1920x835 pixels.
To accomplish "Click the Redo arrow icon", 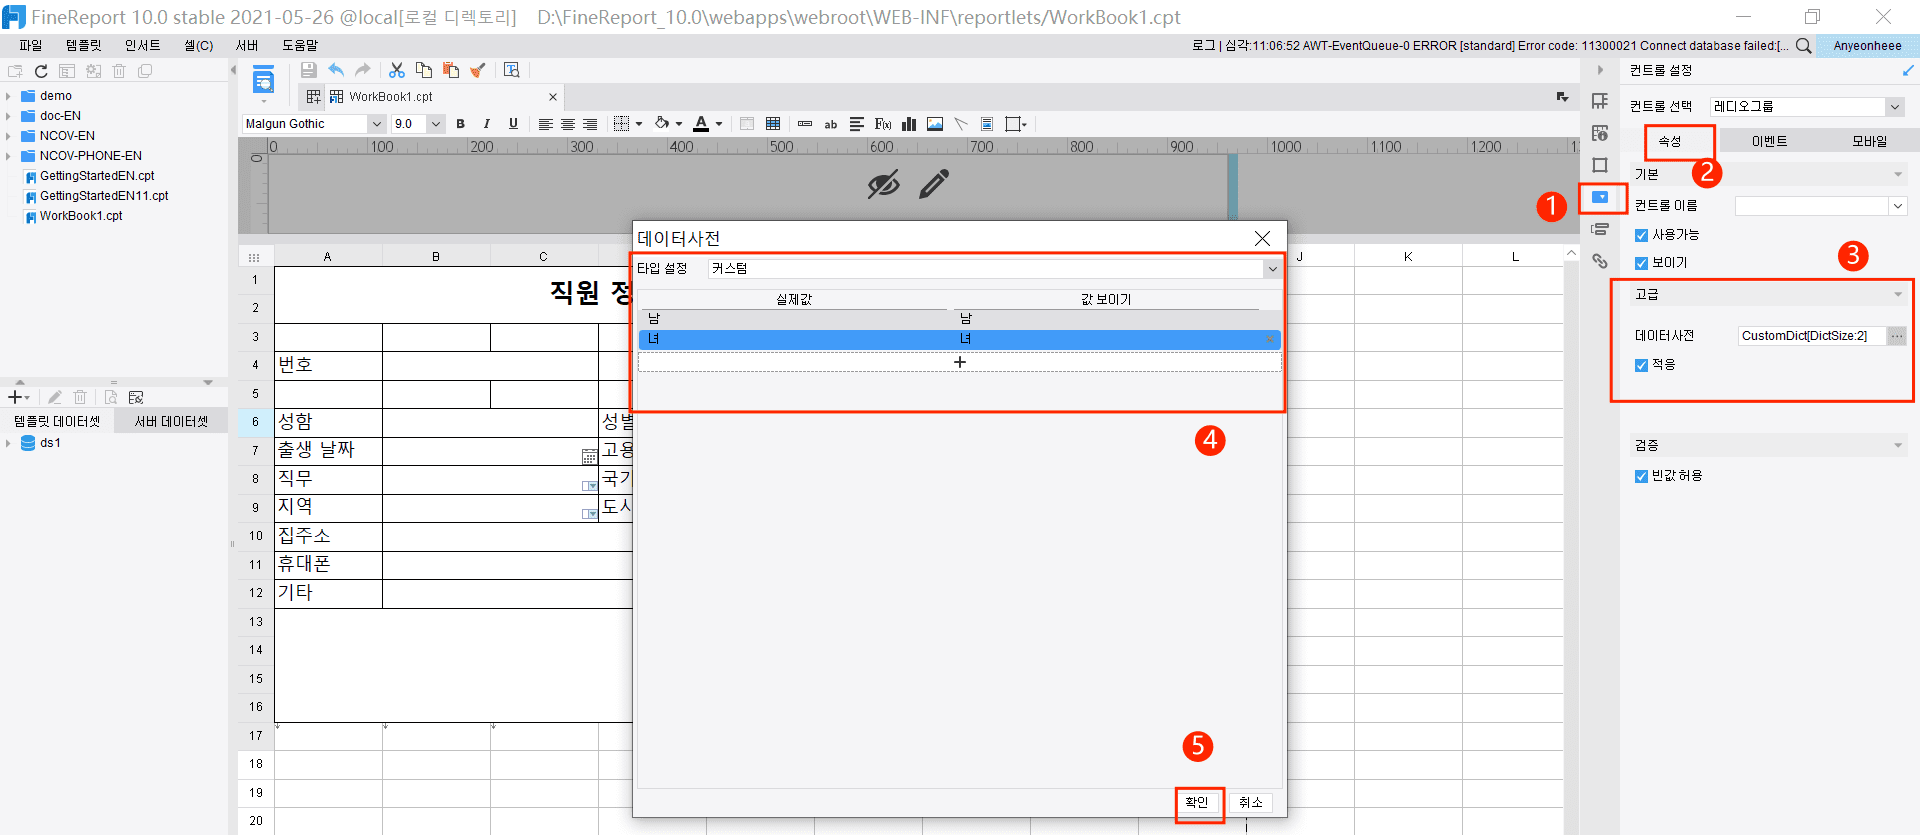I will [363, 70].
